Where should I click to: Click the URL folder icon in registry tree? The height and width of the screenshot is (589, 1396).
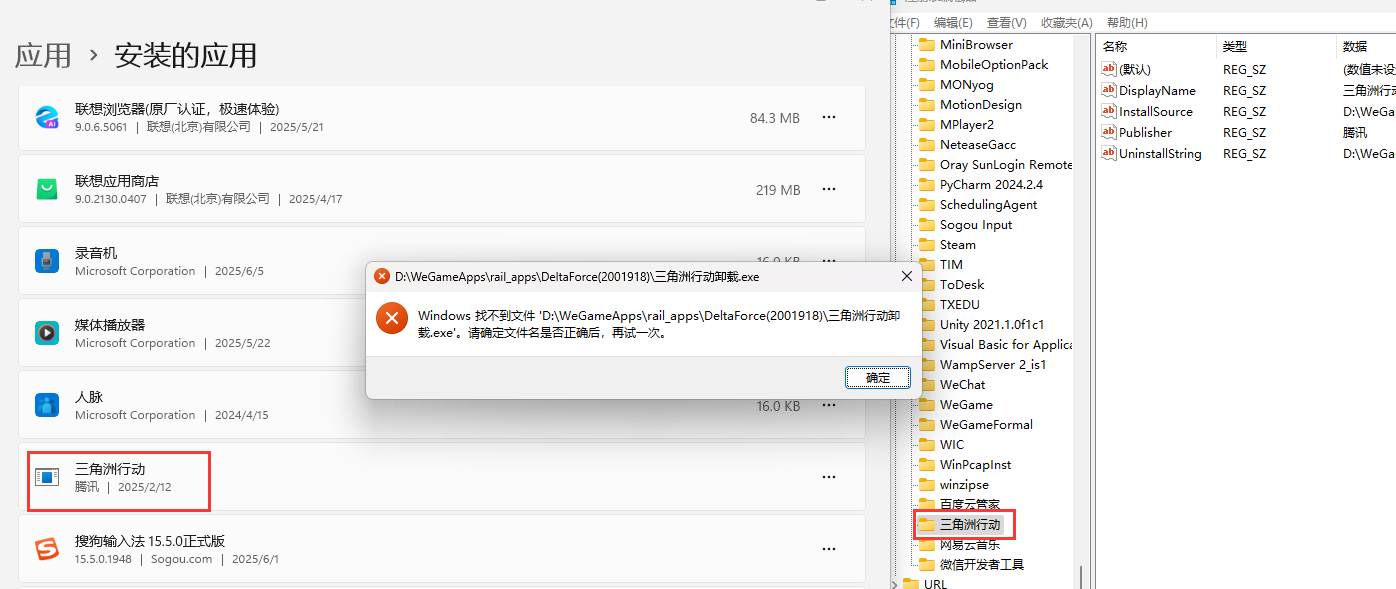tap(911, 584)
